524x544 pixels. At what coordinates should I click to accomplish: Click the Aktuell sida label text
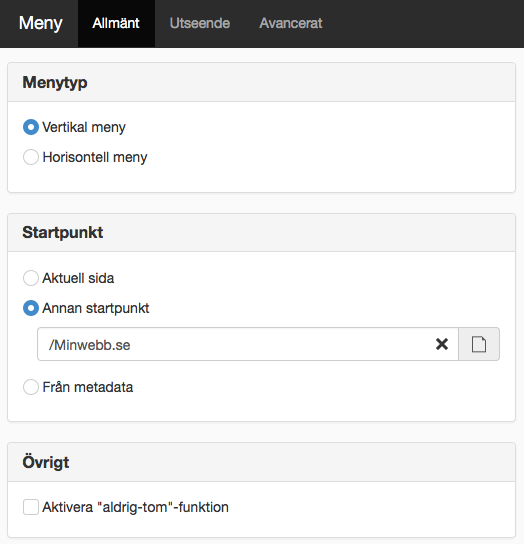(x=78, y=278)
